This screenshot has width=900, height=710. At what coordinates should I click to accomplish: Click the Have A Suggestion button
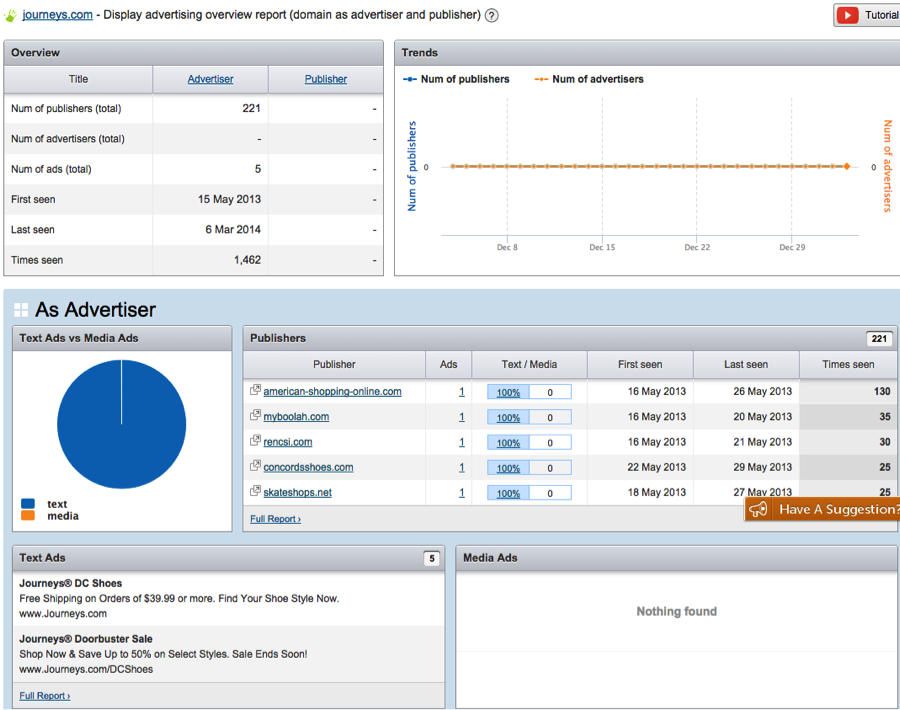coord(823,509)
